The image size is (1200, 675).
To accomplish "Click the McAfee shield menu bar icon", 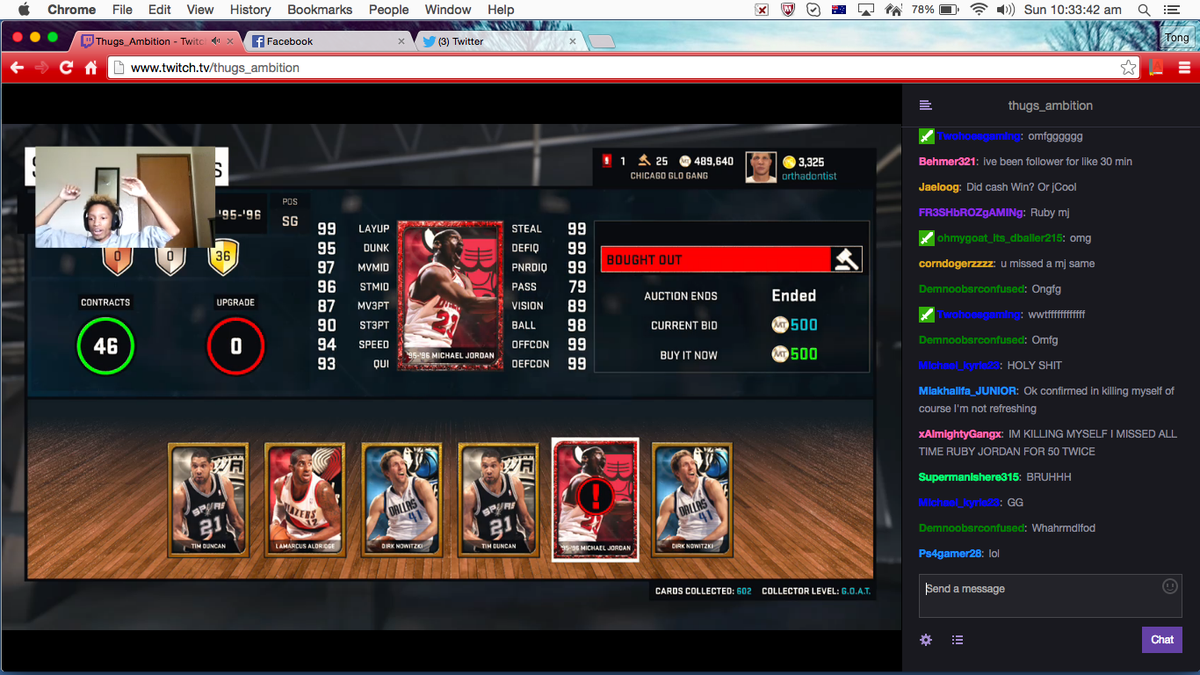I will (x=788, y=10).
